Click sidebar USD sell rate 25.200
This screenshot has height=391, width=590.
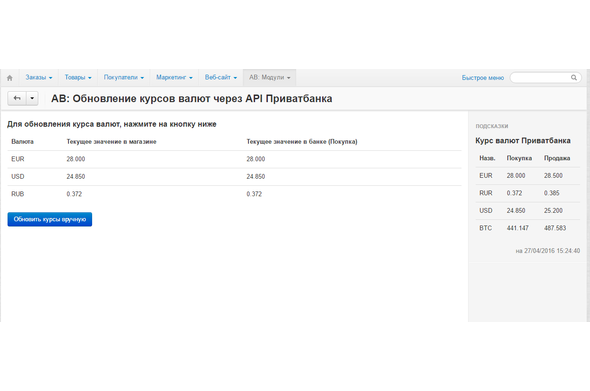553,210
